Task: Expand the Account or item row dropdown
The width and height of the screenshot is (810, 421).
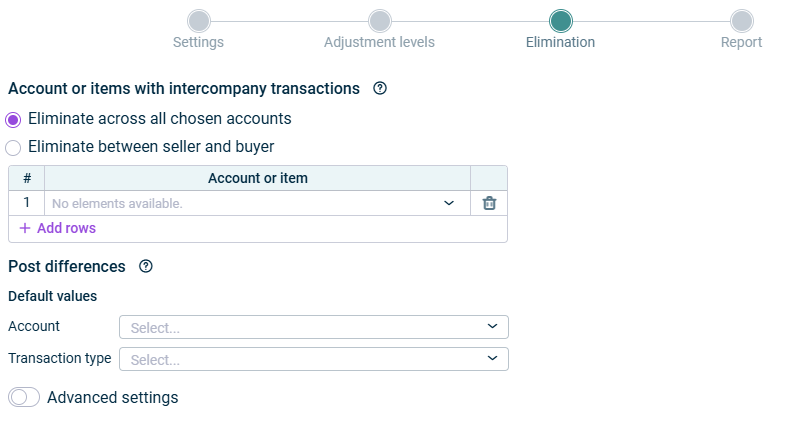Action: (x=257, y=204)
